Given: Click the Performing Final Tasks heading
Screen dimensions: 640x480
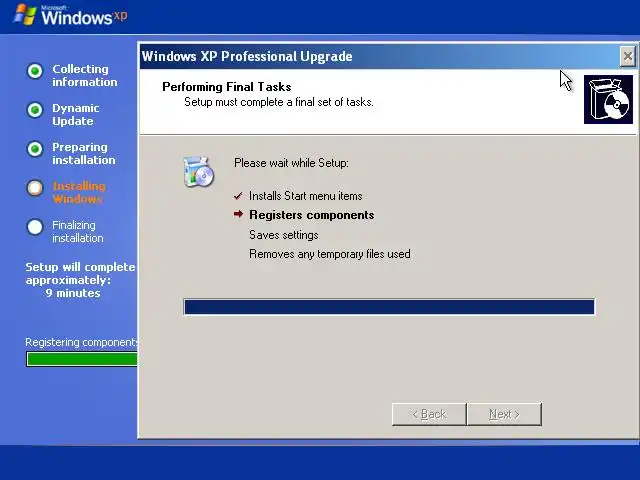Looking at the screenshot, I should click(227, 87).
